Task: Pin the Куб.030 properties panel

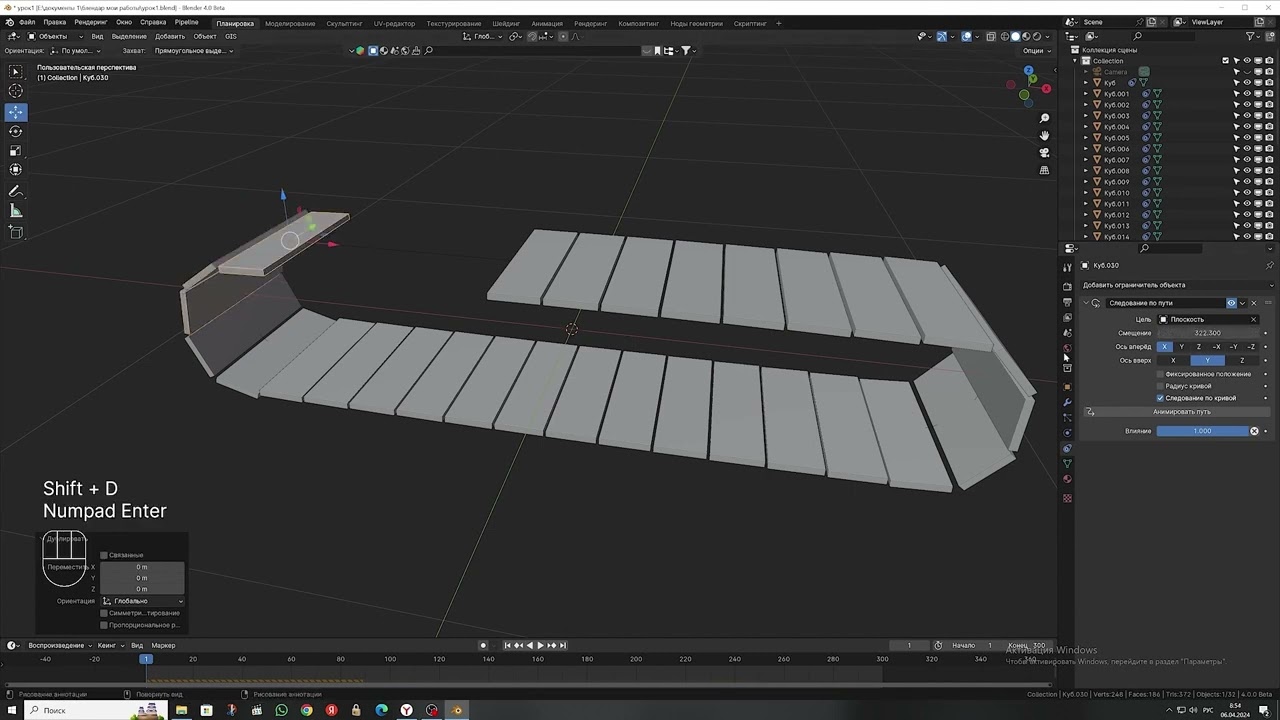Action: coord(1270,265)
